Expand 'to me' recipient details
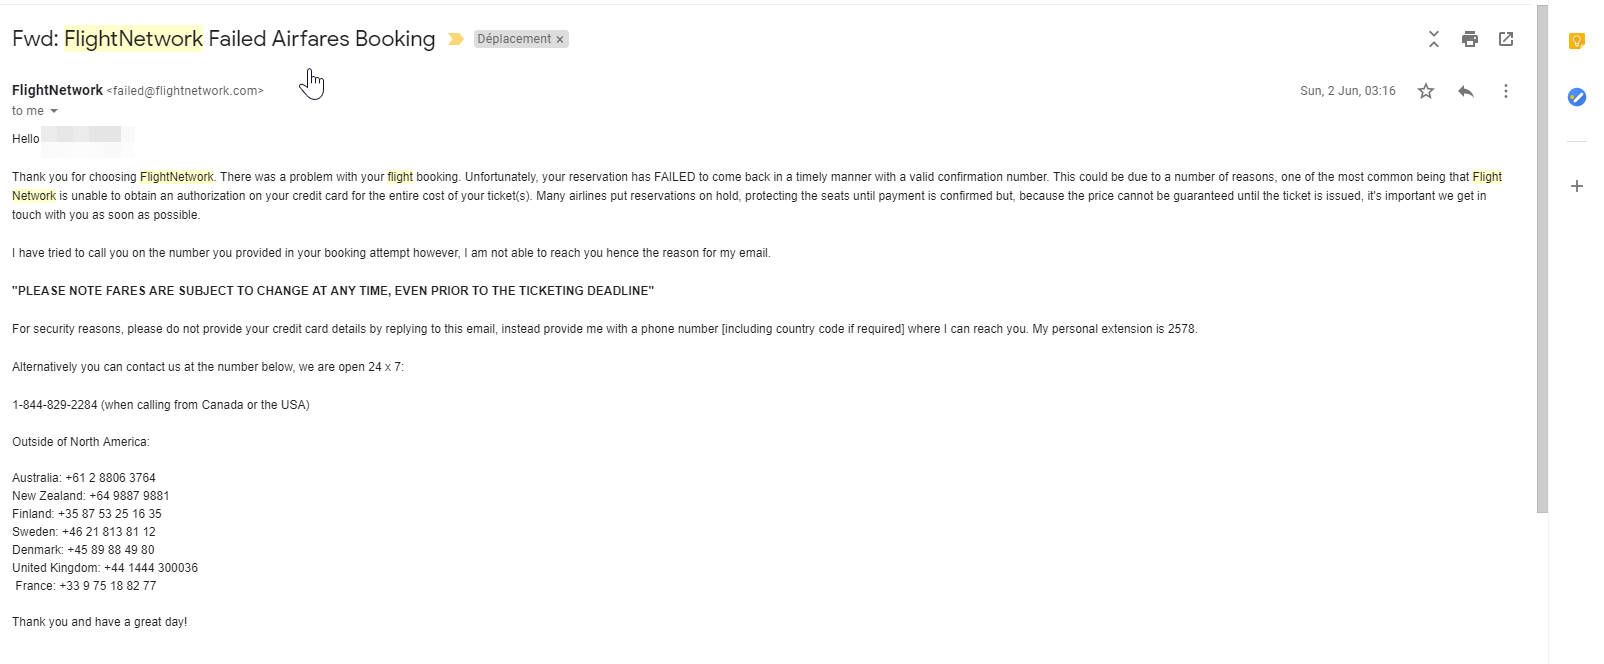 (54, 111)
